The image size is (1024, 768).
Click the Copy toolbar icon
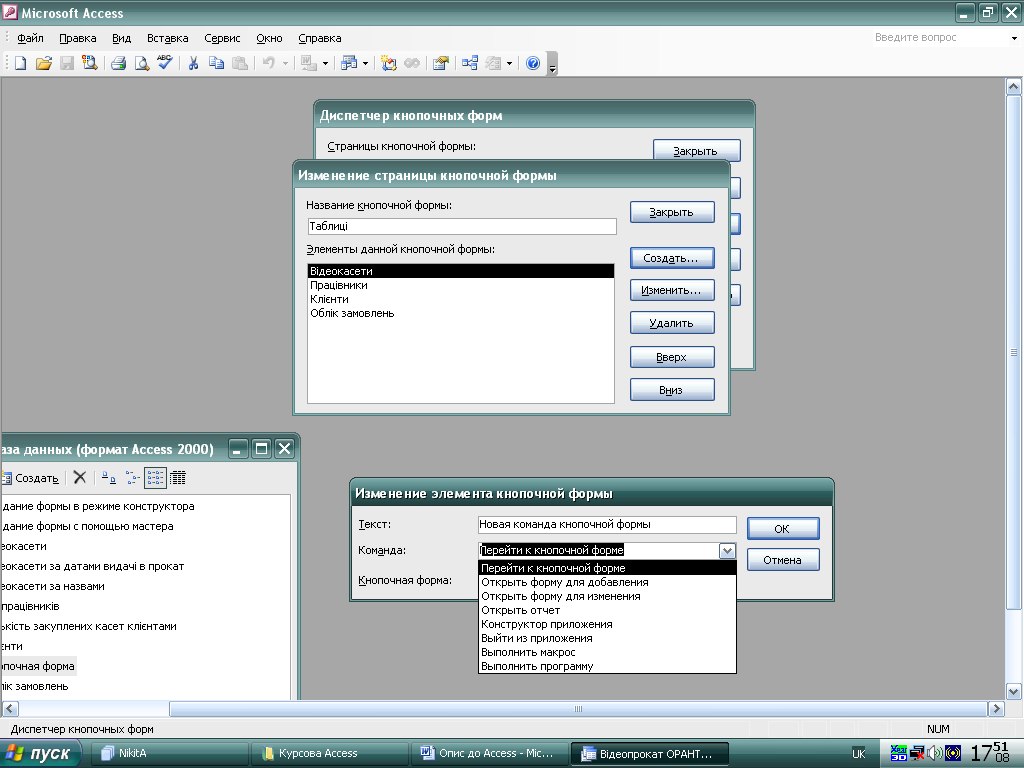click(x=216, y=63)
